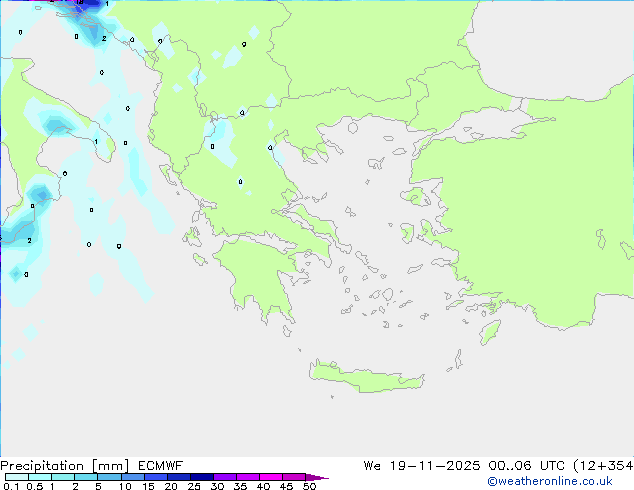The image size is (634, 490).
Task: Click the '25' legend value
Action: pos(194,486)
